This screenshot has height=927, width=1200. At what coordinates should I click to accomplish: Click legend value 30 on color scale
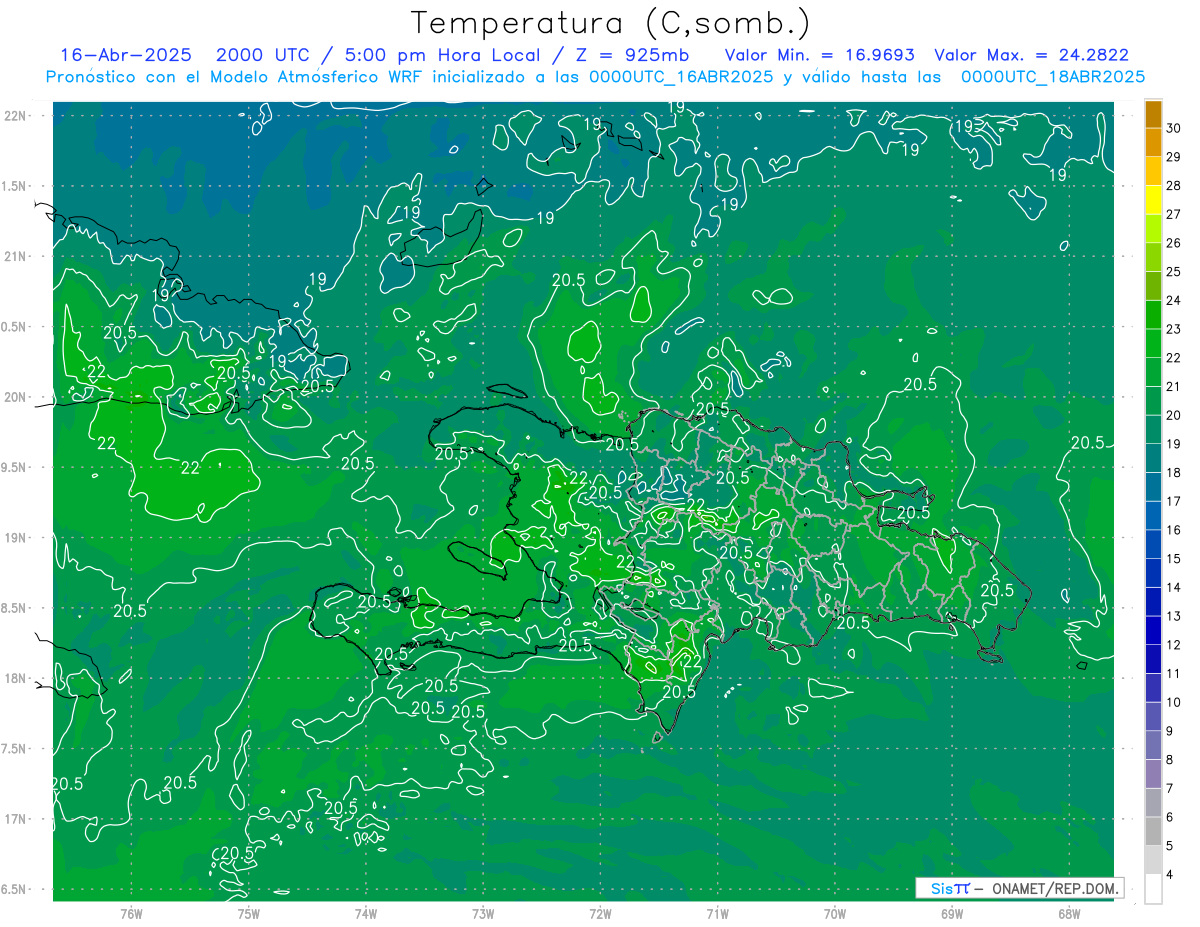pyautogui.click(x=1173, y=128)
